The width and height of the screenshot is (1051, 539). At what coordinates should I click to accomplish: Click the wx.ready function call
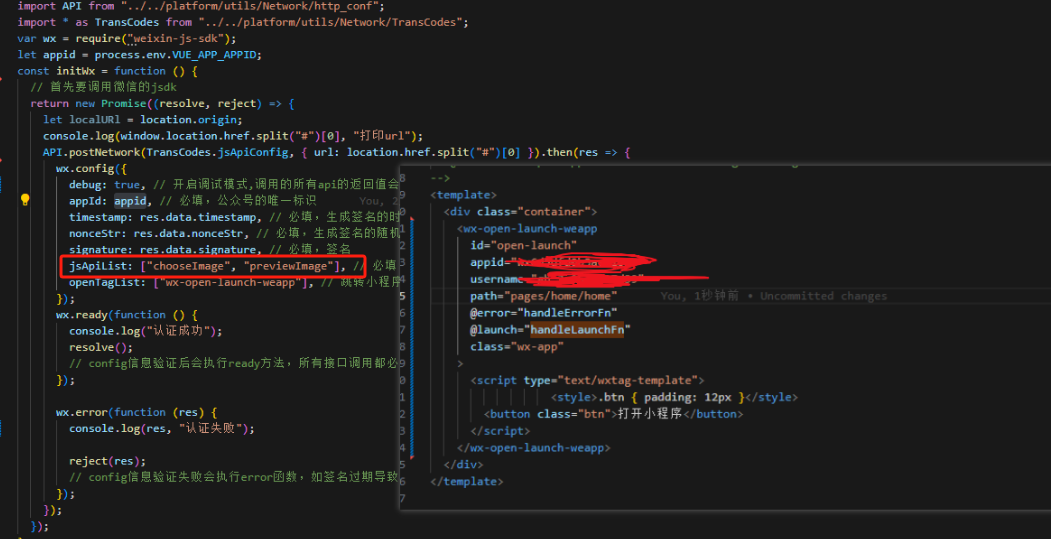pyautogui.click(x=80, y=314)
